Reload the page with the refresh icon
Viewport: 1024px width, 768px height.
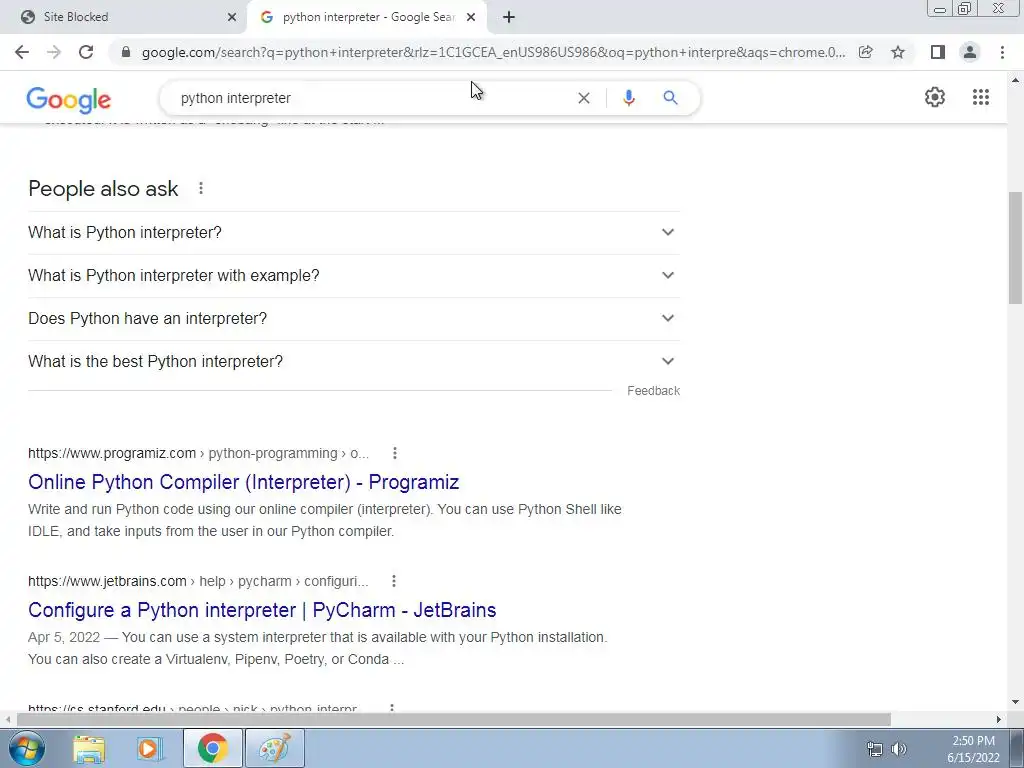coord(86,52)
